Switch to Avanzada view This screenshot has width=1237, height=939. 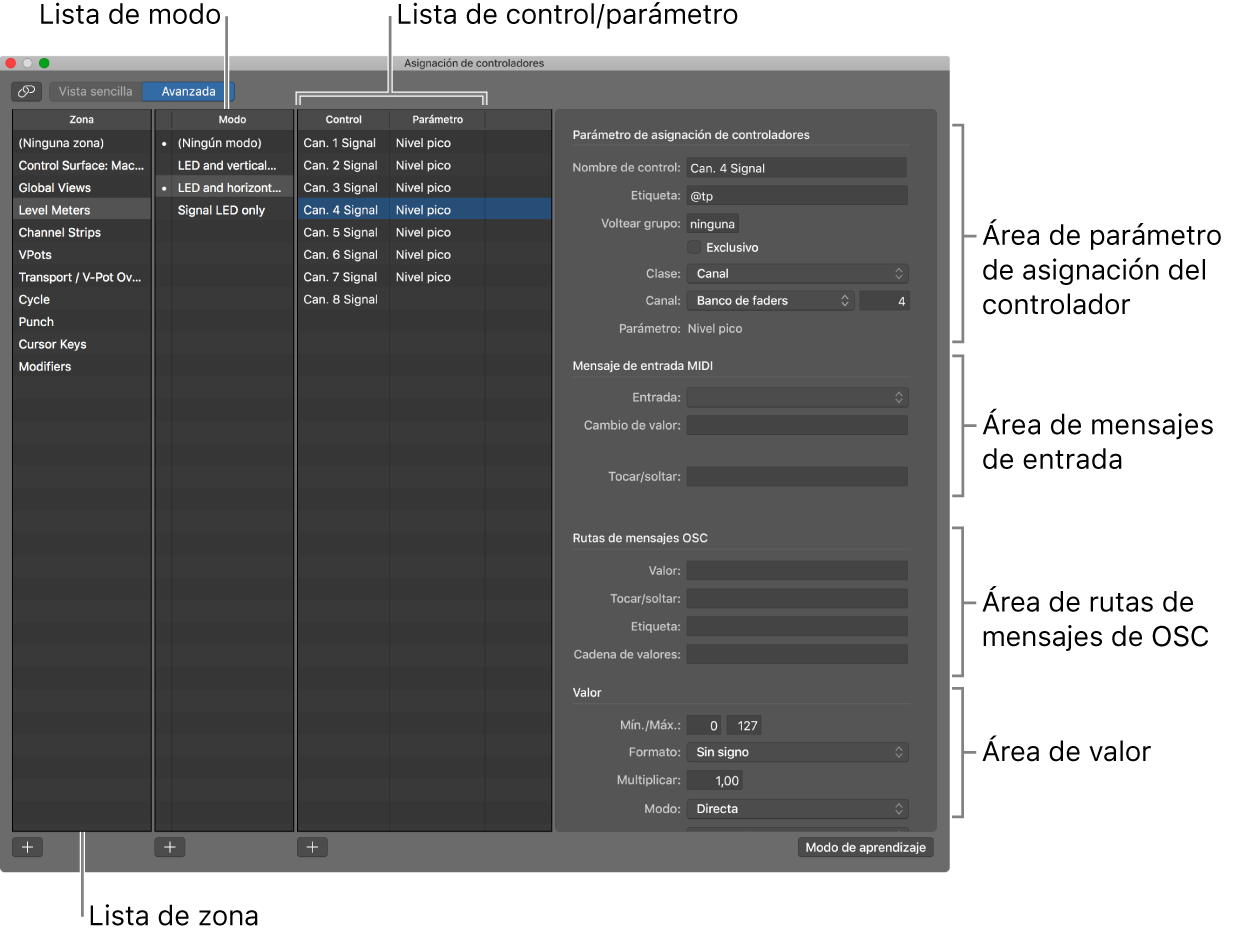[188, 91]
